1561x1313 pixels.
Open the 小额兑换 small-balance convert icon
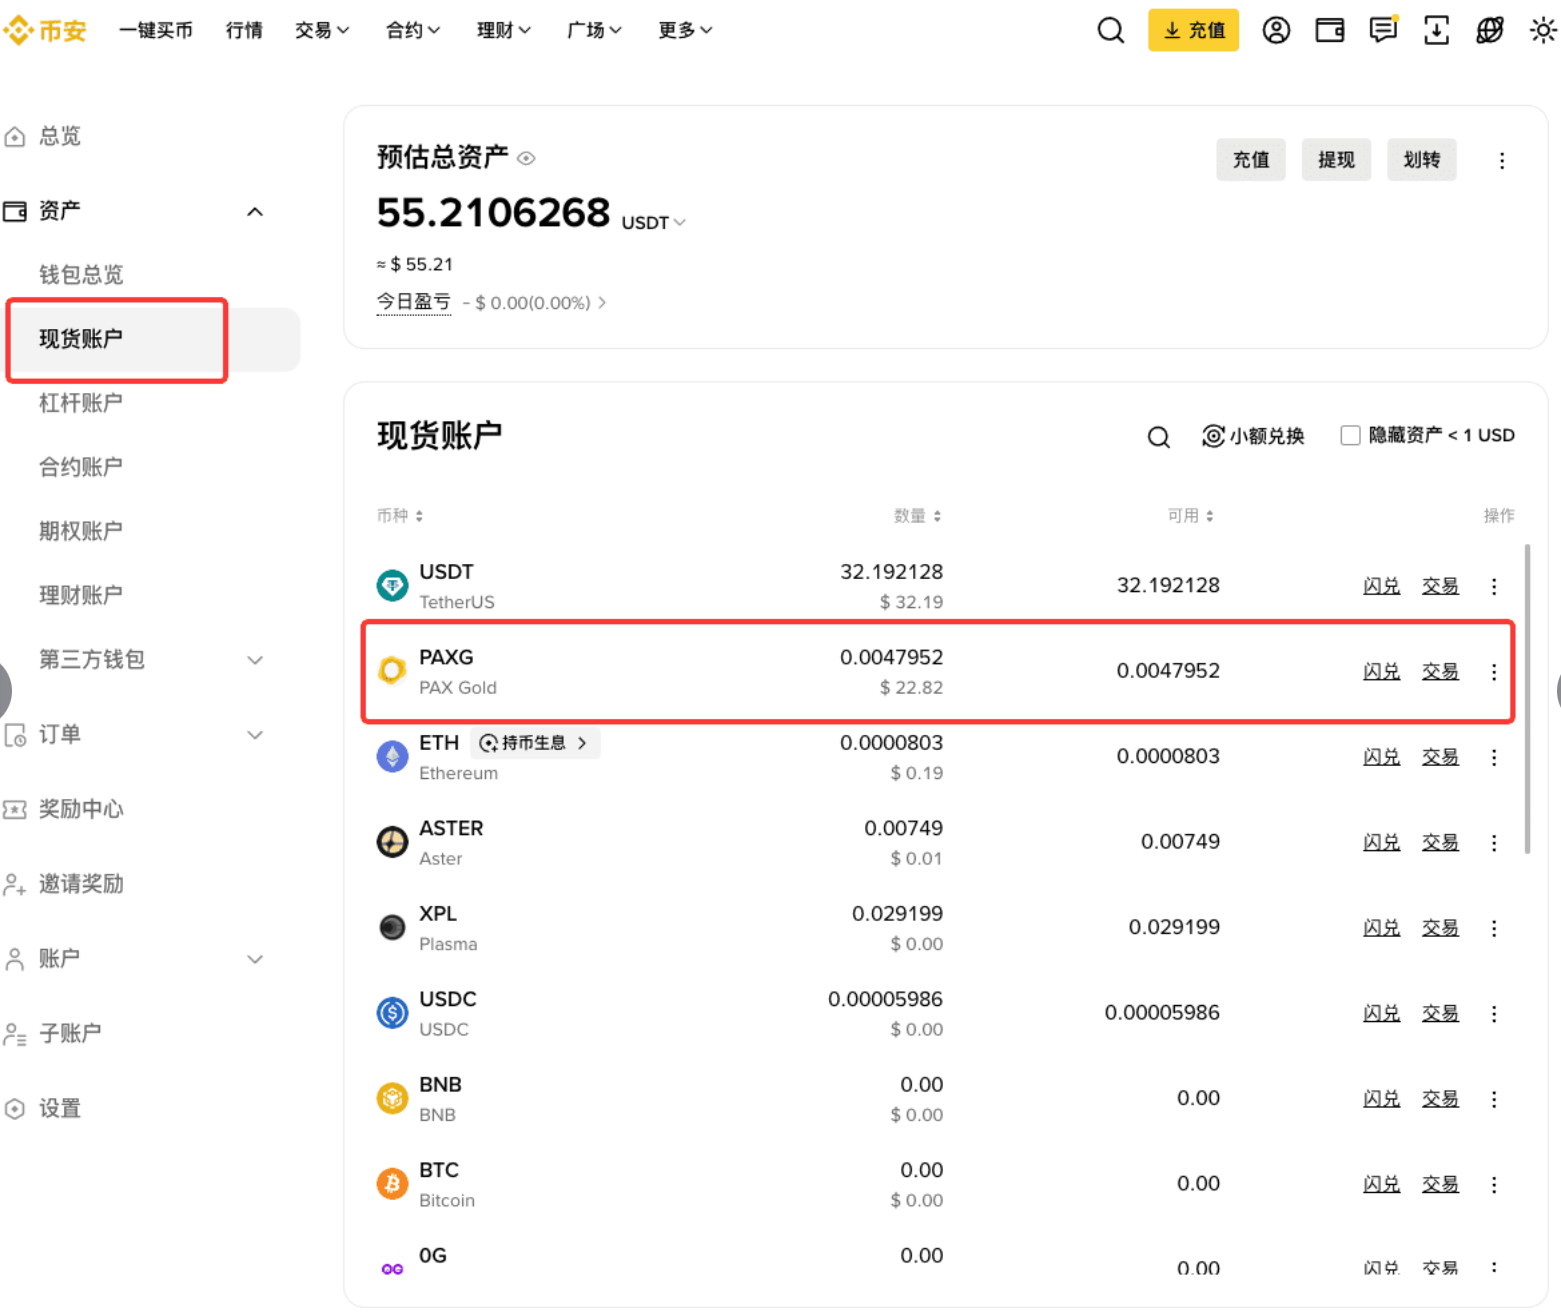[1213, 435]
